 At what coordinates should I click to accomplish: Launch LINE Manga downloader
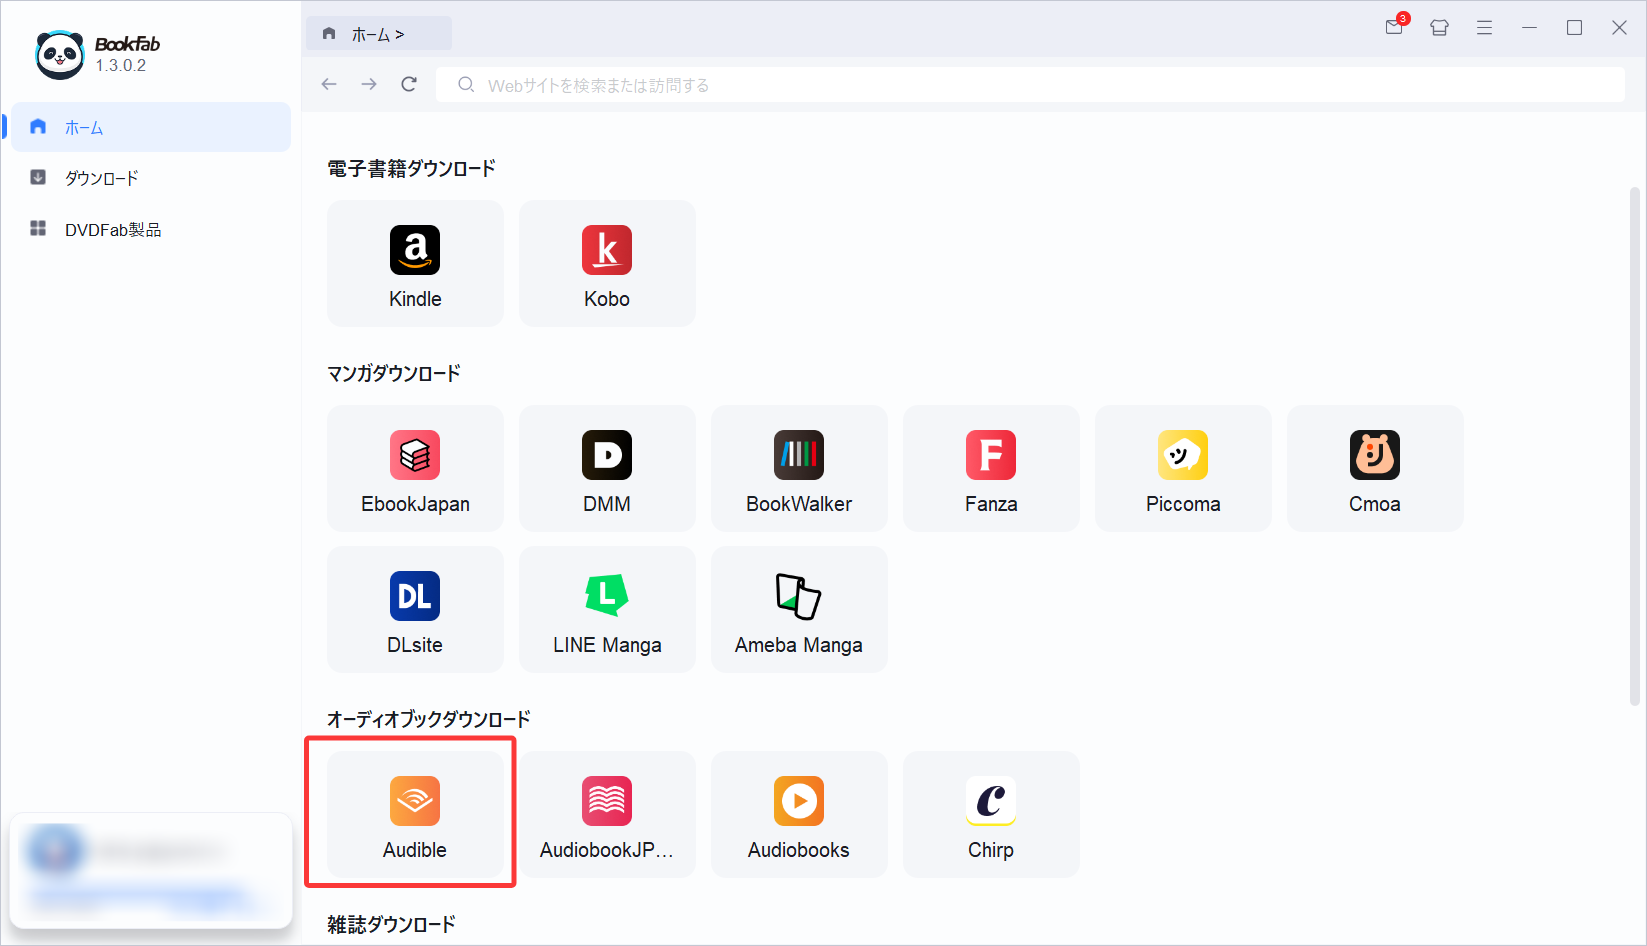(607, 609)
